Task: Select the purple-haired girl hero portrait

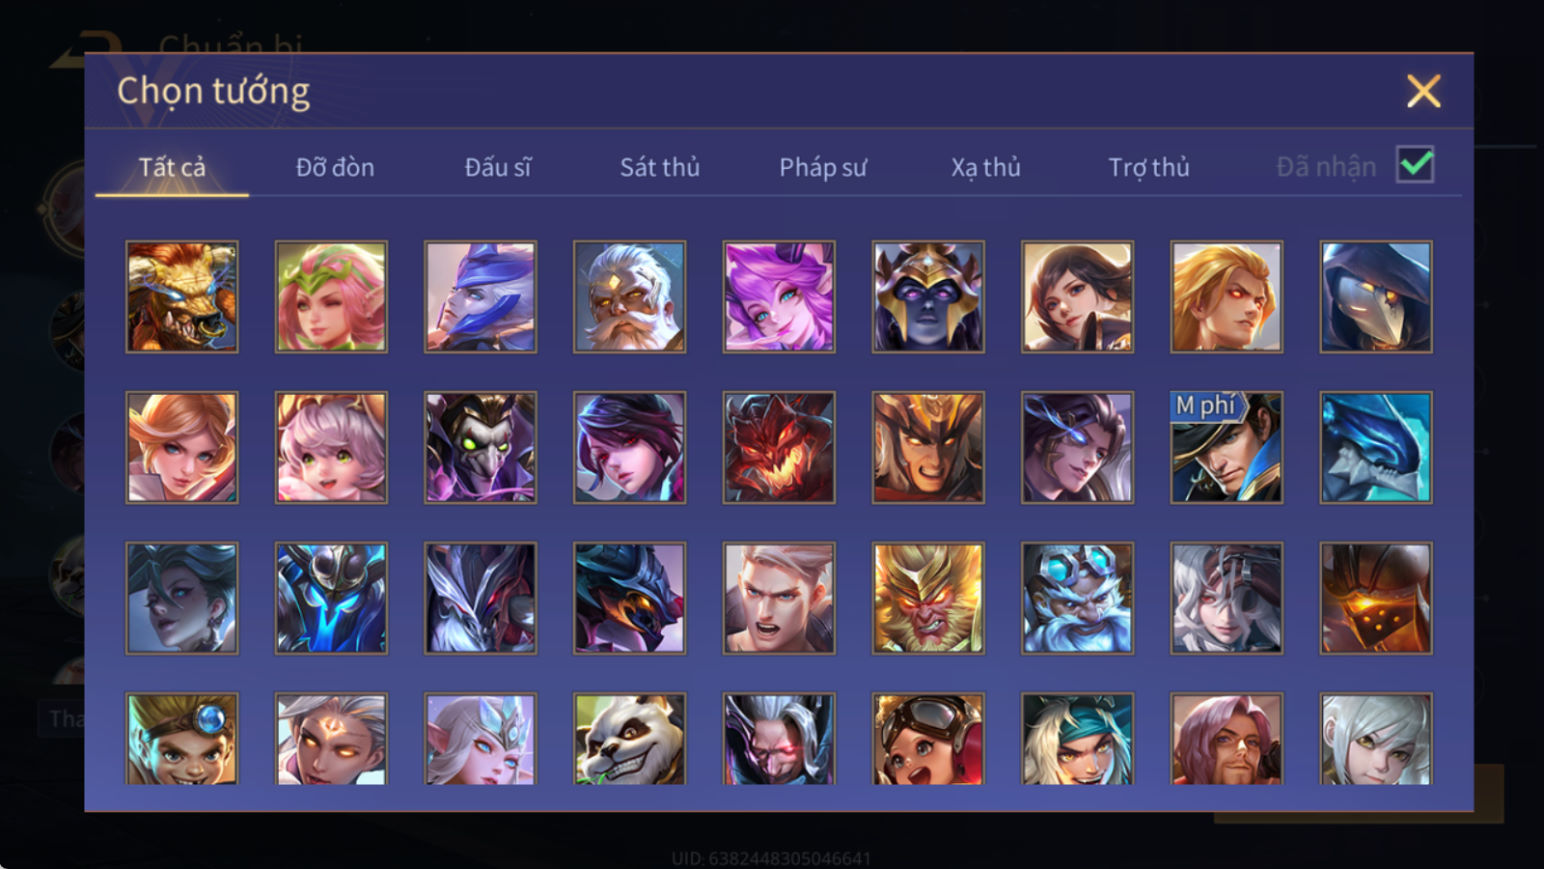Action: 779,297
